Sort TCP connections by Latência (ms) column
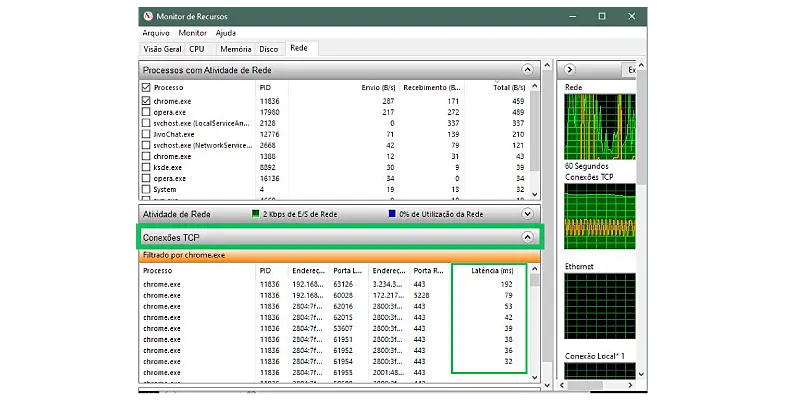This screenshot has width=800, height=400. coord(490,270)
